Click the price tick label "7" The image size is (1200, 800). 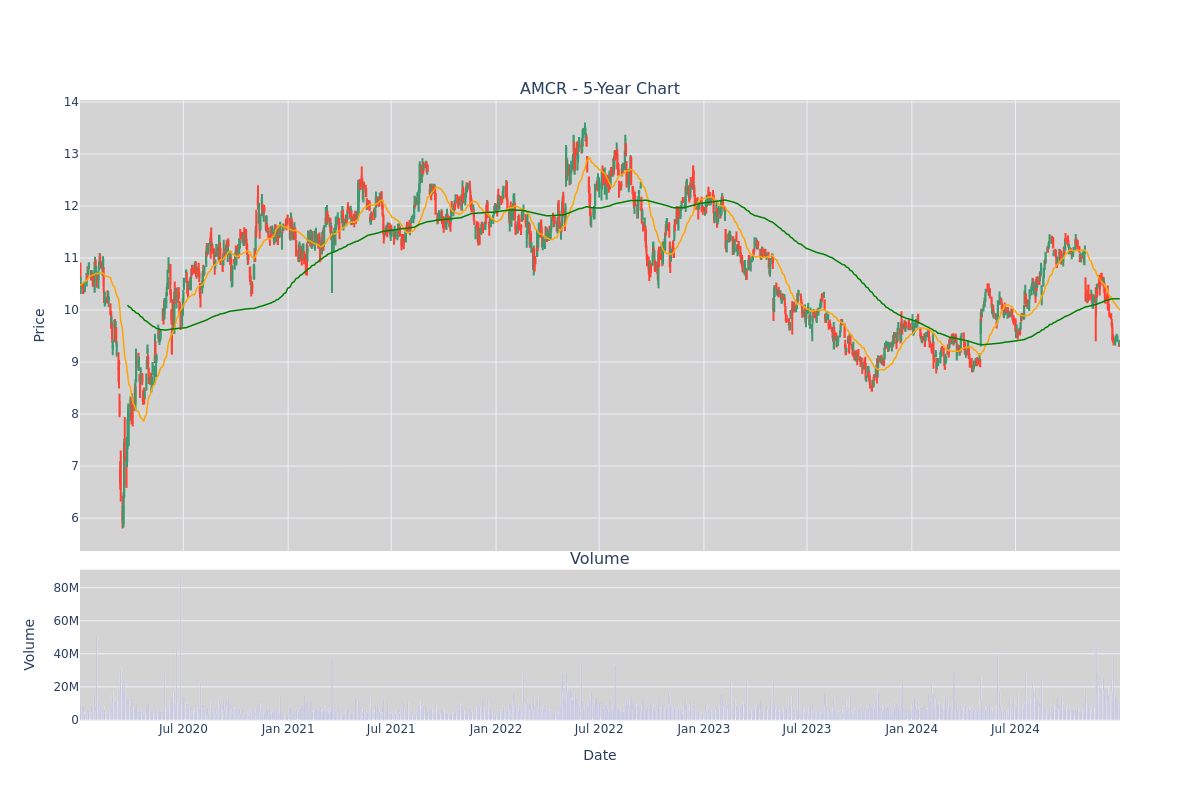[x=75, y=466]
